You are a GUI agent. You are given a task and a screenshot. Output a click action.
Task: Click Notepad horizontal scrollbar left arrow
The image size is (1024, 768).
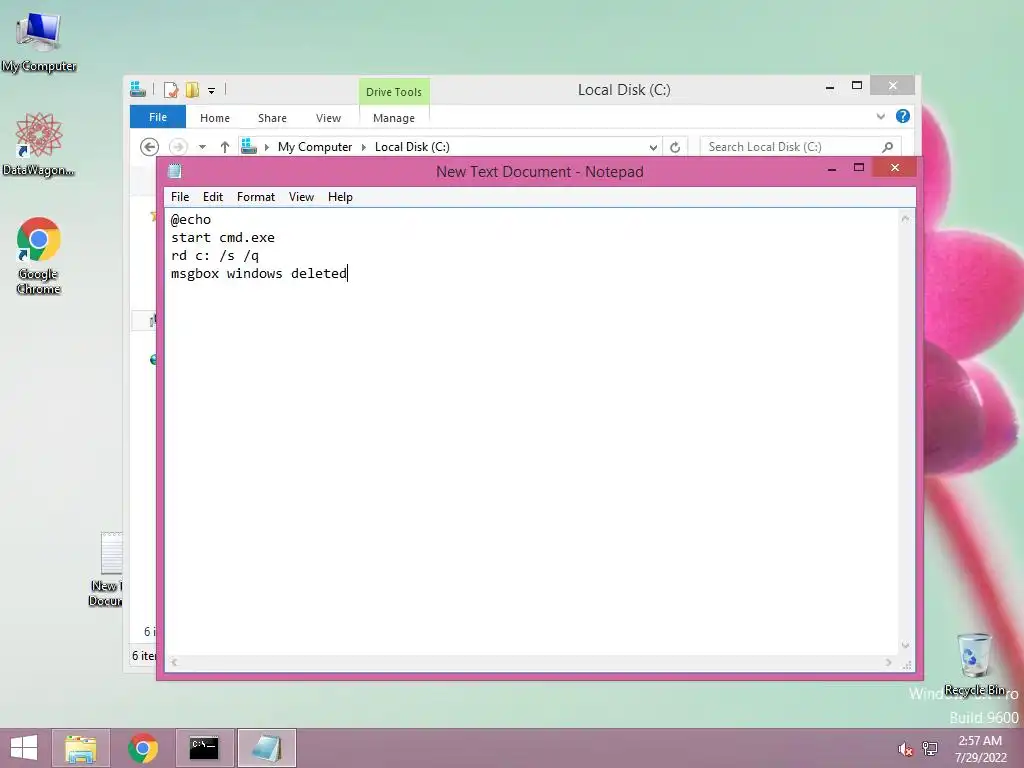click(x=174, y=662)
